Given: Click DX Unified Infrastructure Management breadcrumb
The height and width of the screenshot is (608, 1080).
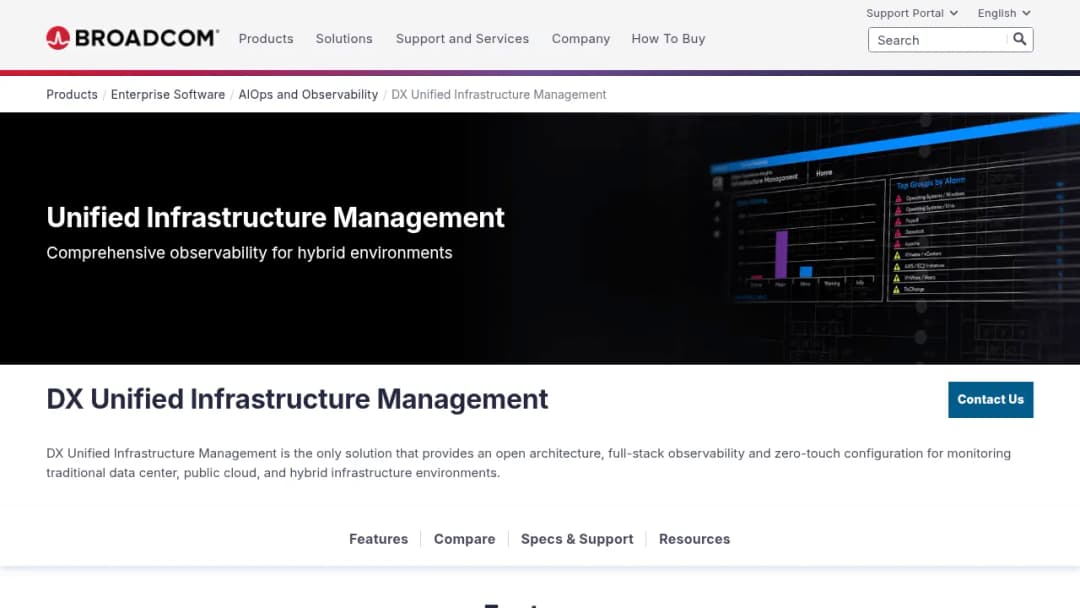Looking at the screenshot, I should point(499,94).
